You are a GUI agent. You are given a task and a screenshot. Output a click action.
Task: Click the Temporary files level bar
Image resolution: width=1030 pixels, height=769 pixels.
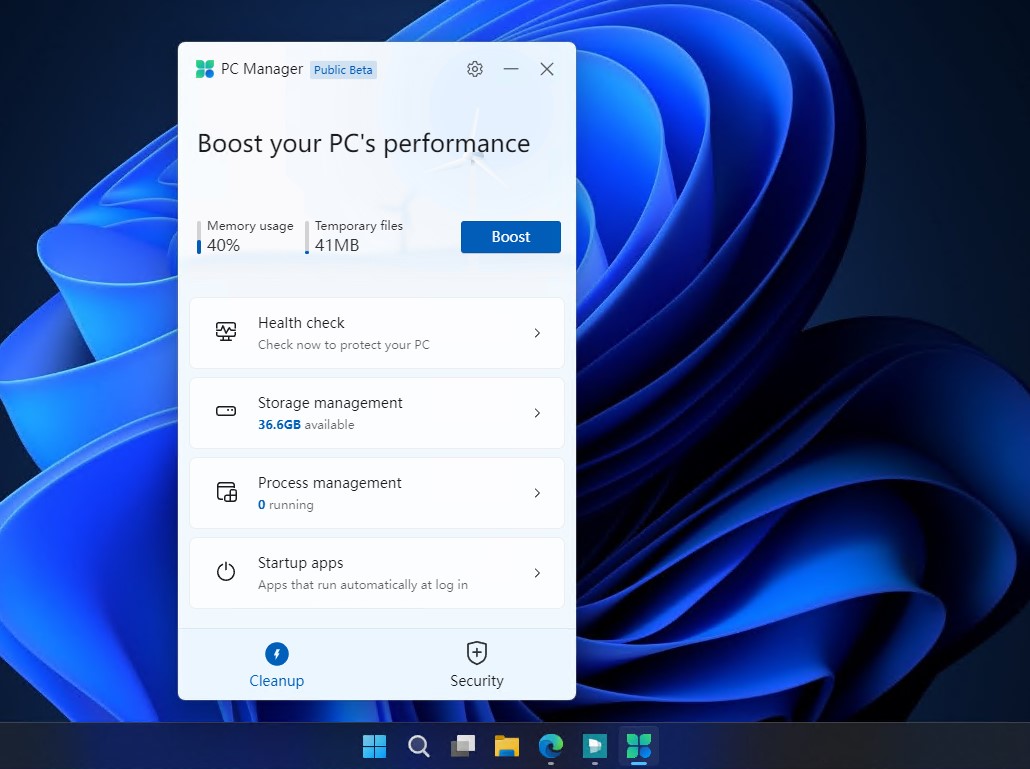click(307, 237)
